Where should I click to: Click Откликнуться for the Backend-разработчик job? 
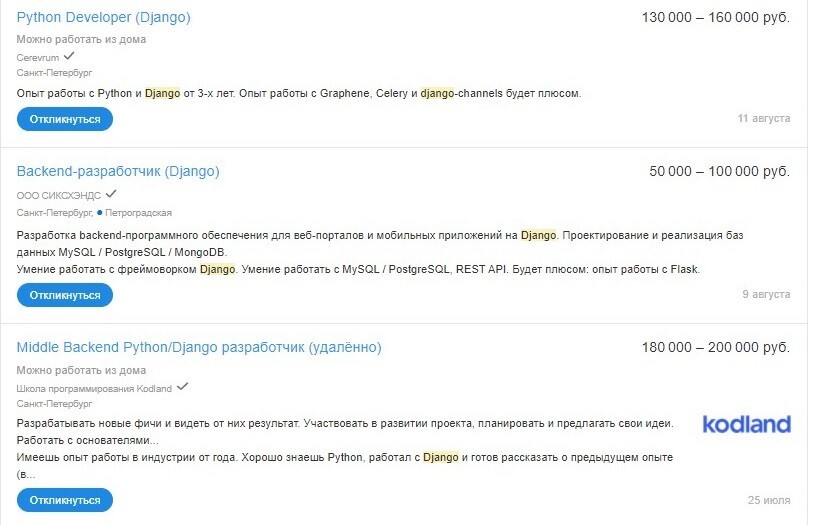pos(65,295)
